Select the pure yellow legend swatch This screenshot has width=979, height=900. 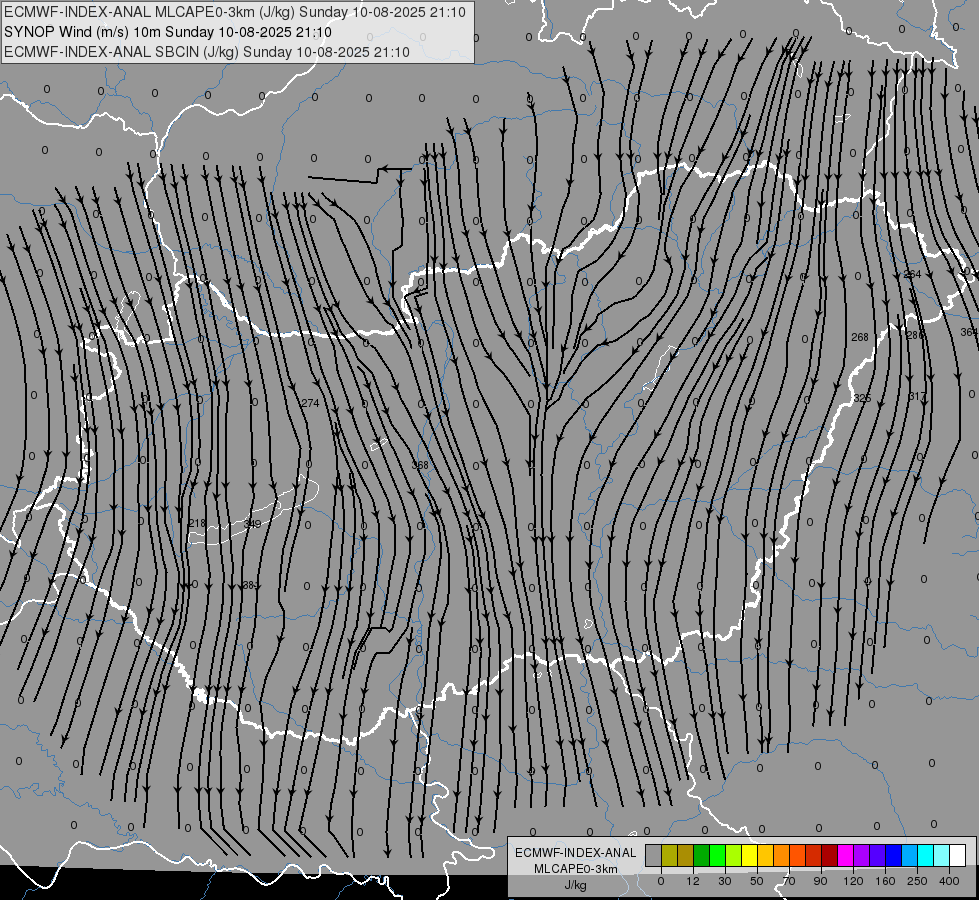point(749,855)
